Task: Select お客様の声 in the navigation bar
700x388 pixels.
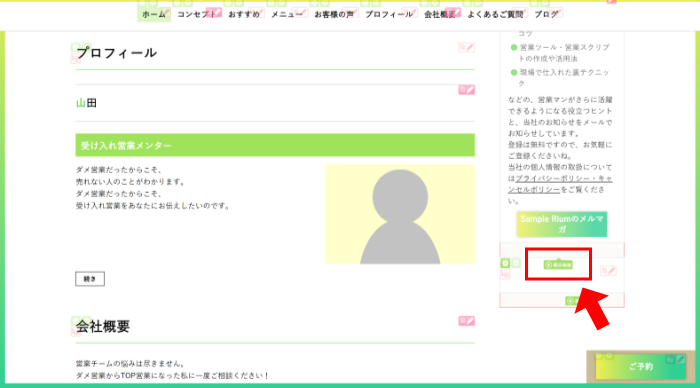Action: tap(334, 15)
